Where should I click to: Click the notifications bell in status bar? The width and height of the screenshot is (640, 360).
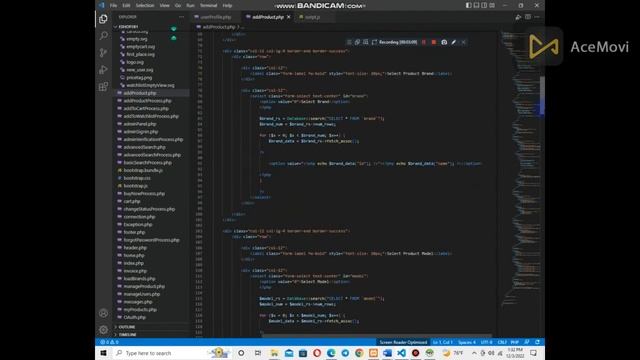538,342
